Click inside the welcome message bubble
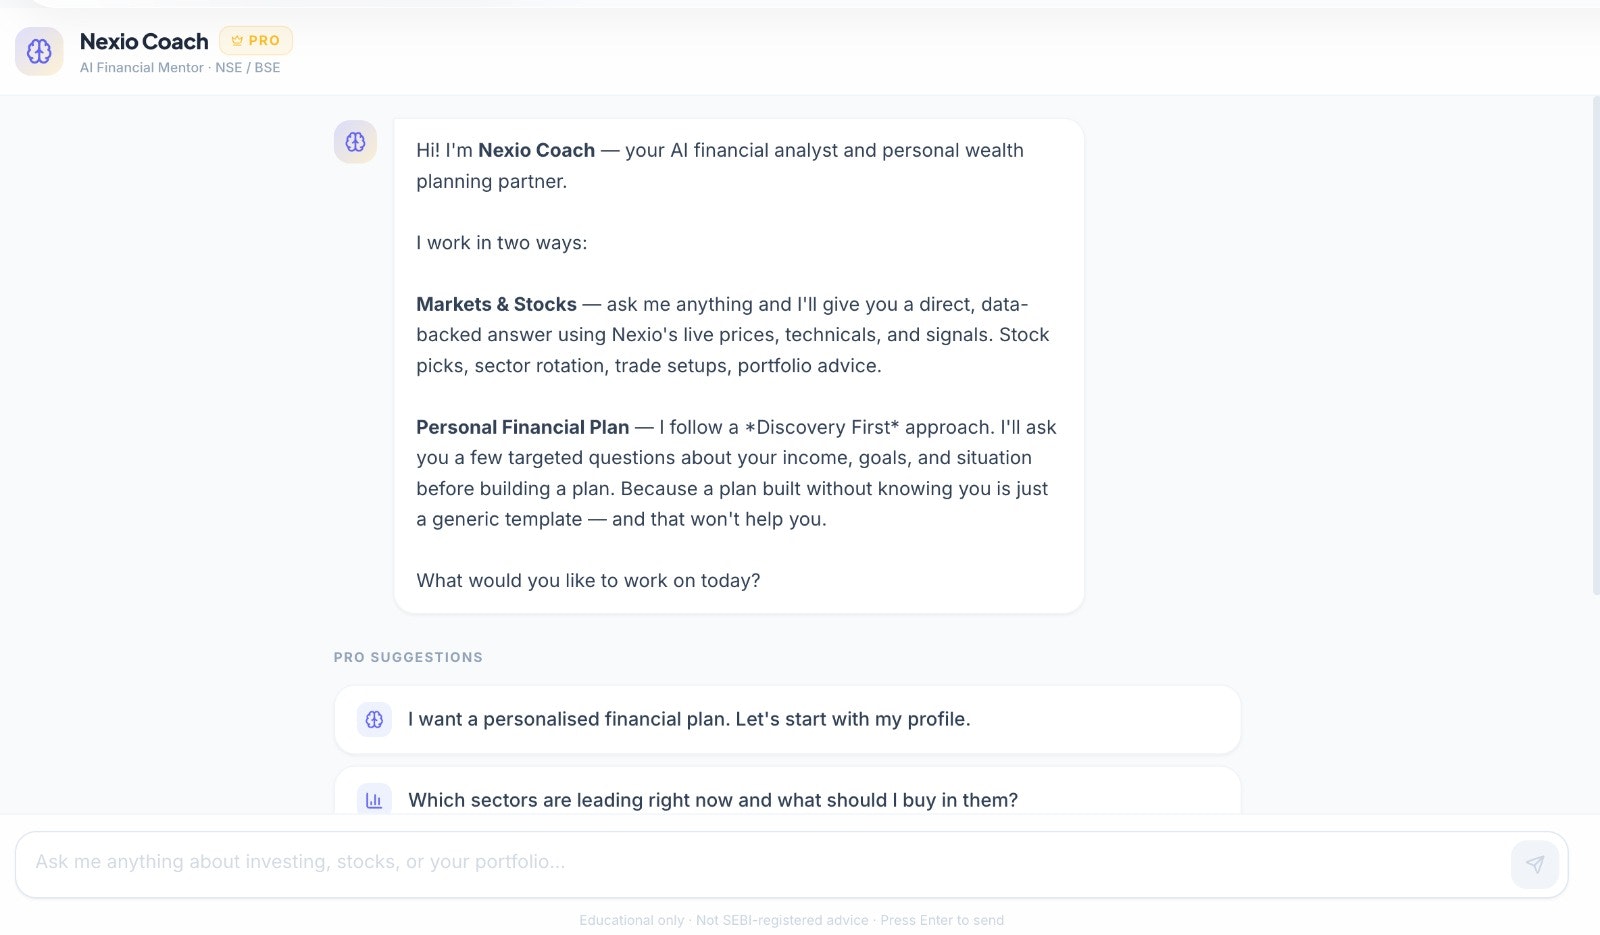This screenshot has width=1600, height=935. point(738,365)
